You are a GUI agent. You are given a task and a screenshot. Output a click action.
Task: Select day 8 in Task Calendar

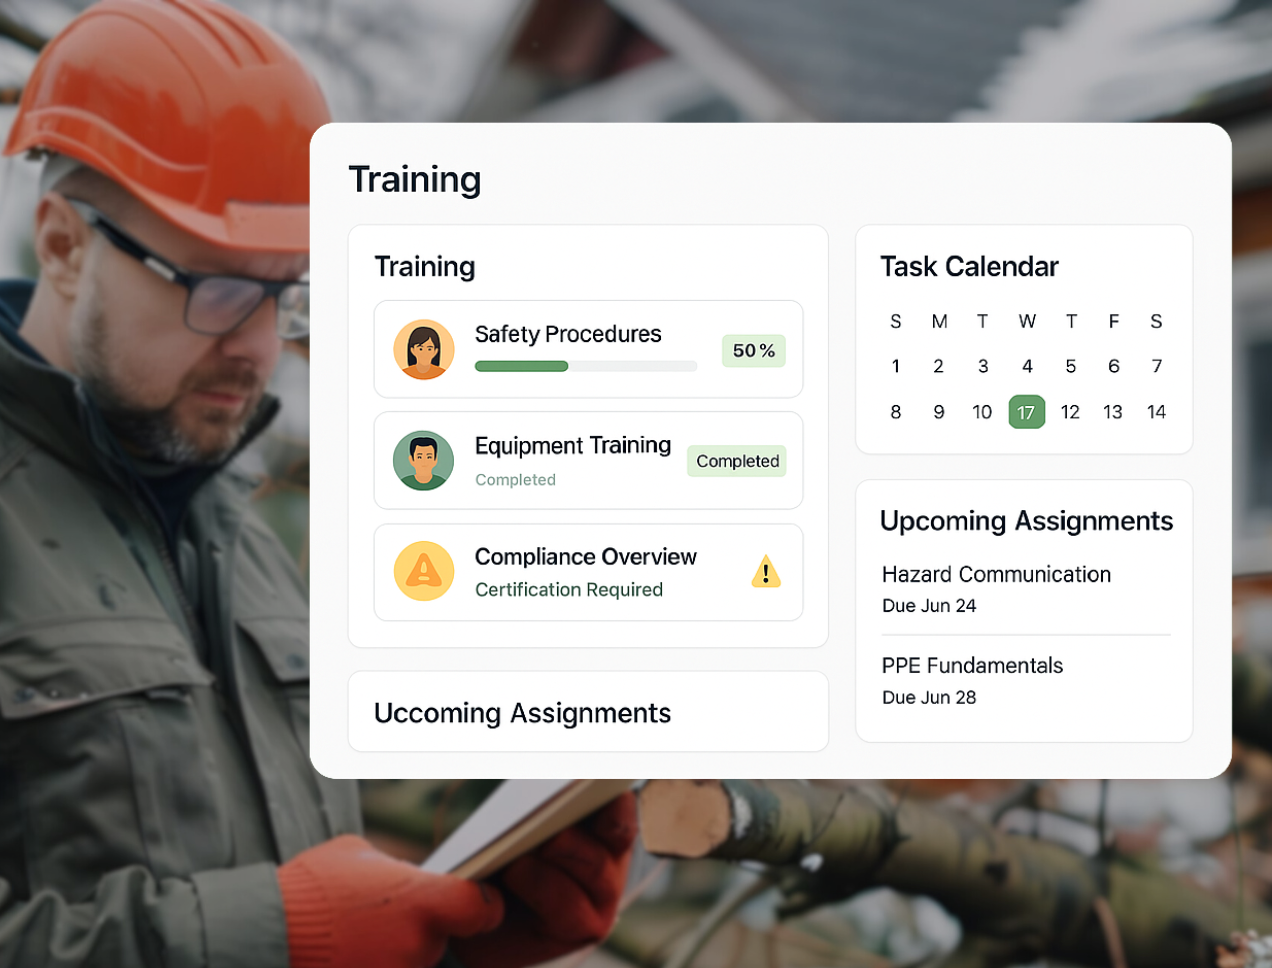point(896,412)
